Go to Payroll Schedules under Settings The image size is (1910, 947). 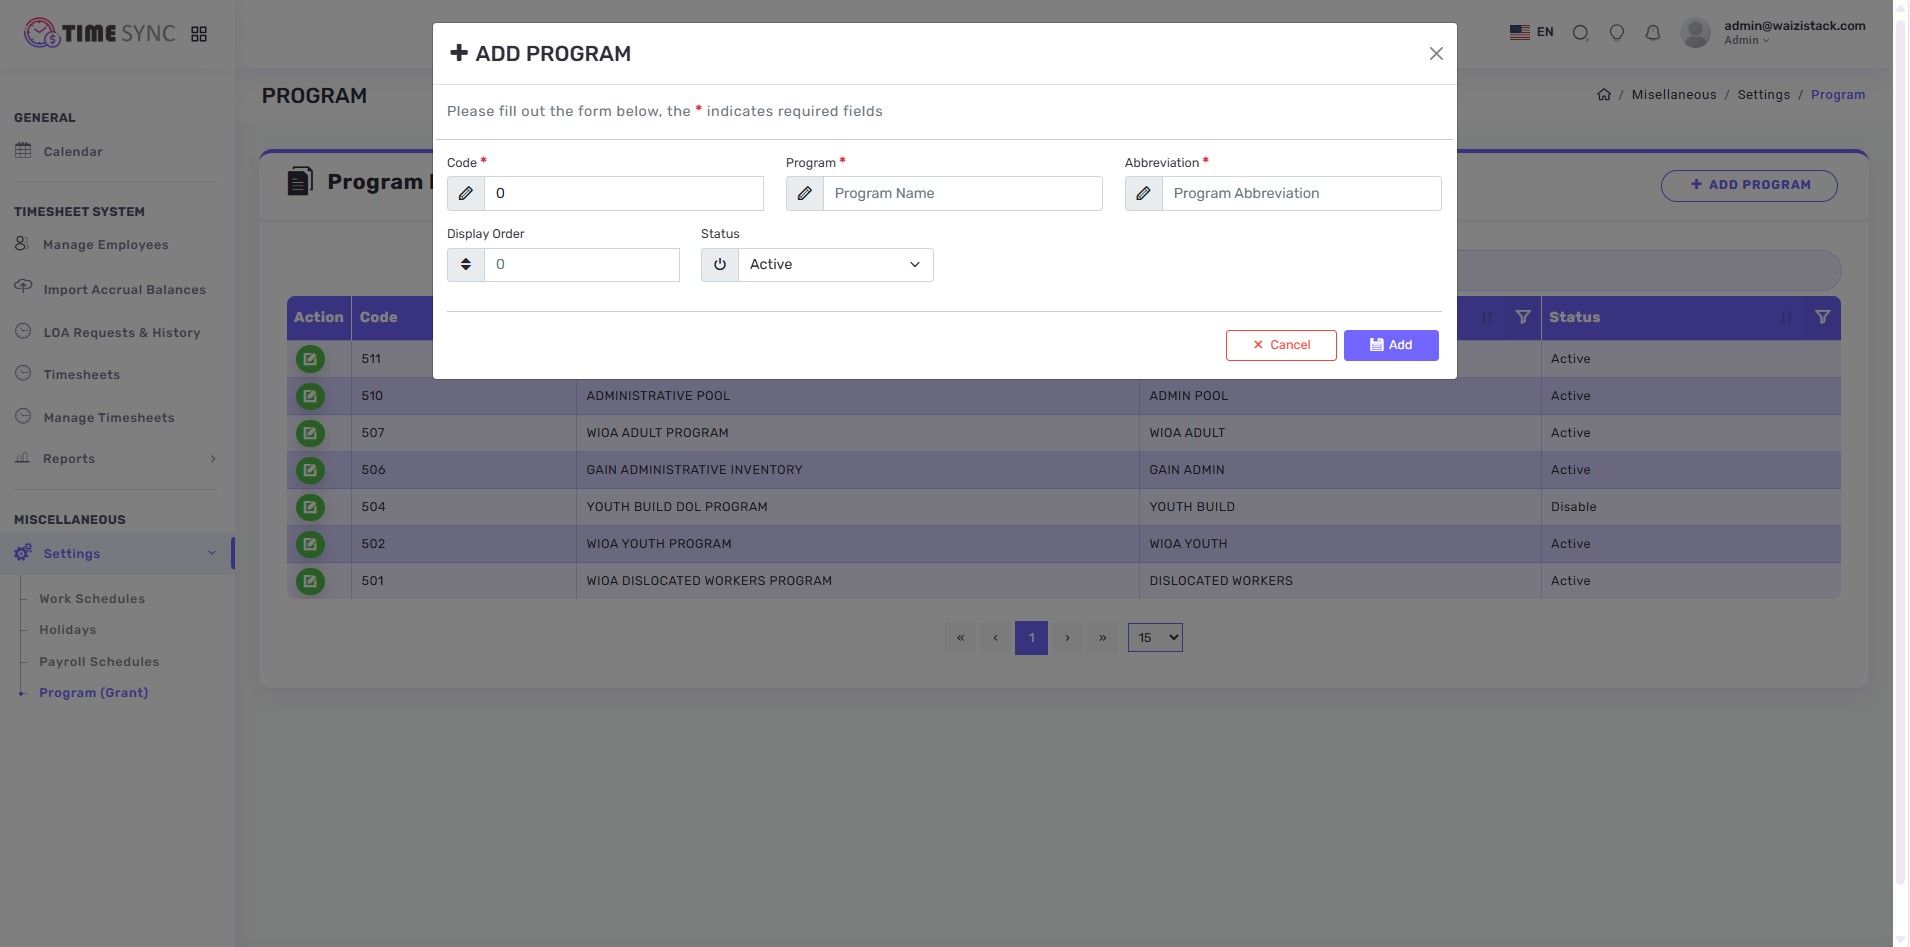pos(99,662)
